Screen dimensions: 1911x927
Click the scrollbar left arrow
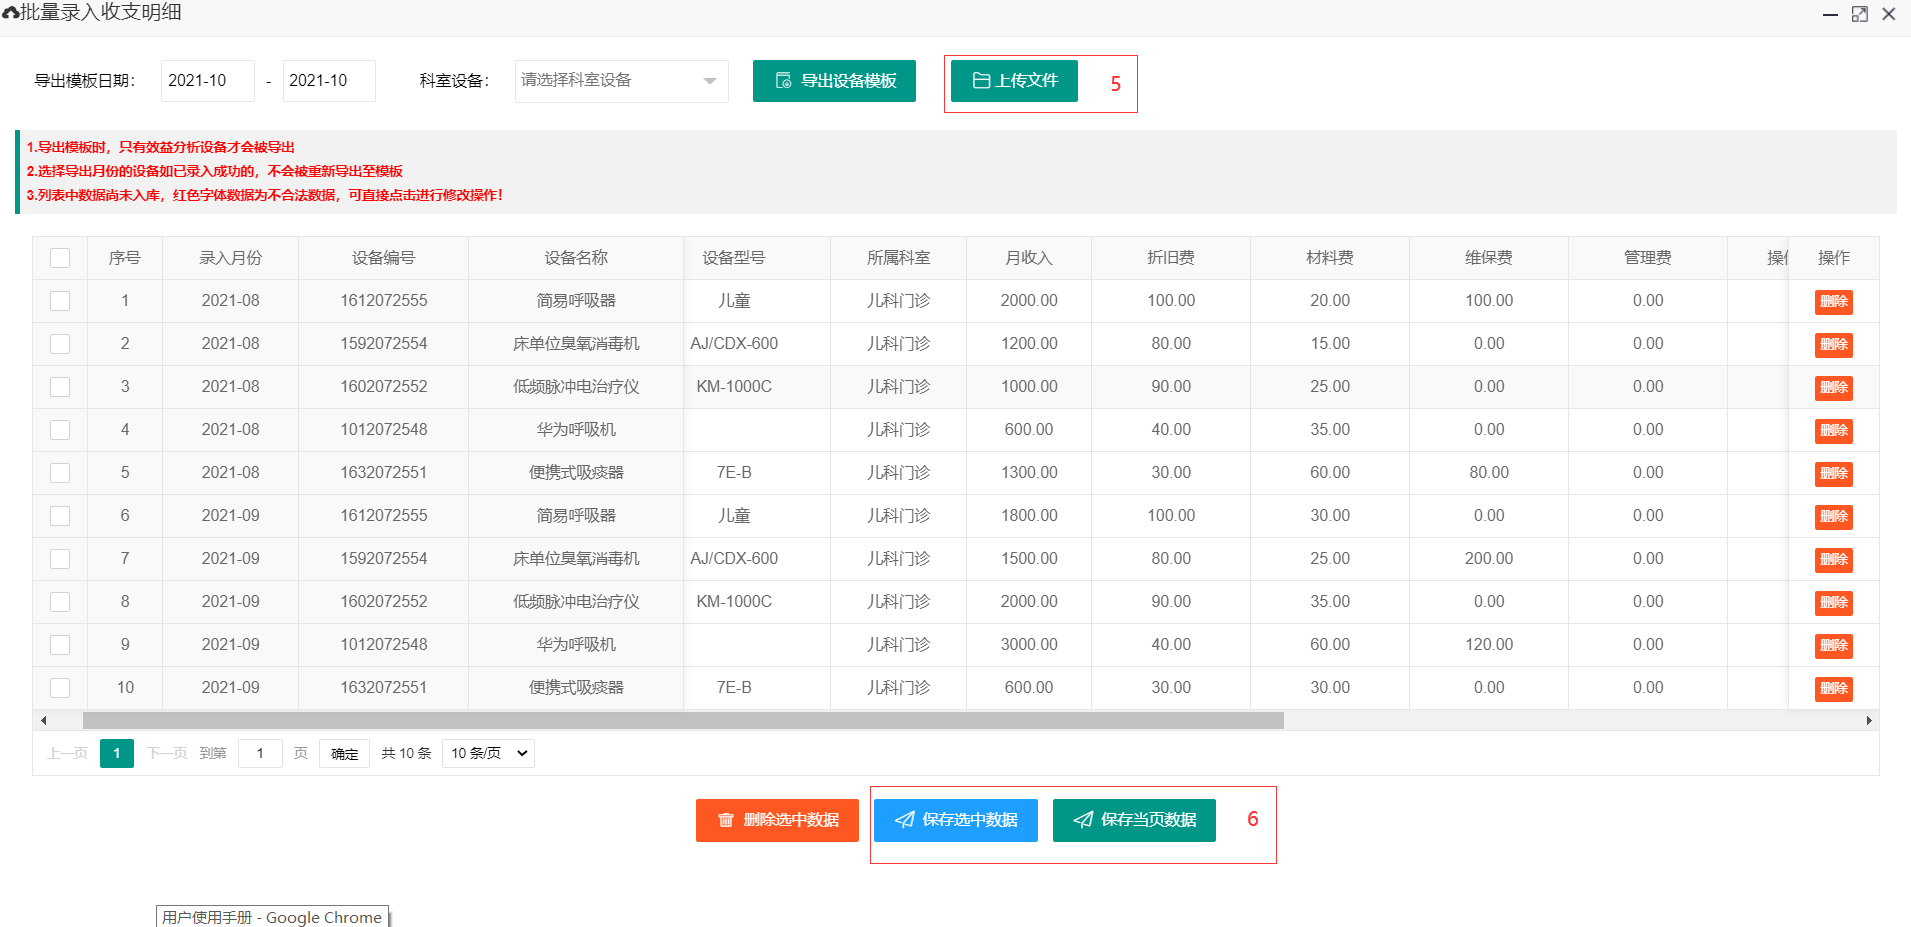pos(43,721)
